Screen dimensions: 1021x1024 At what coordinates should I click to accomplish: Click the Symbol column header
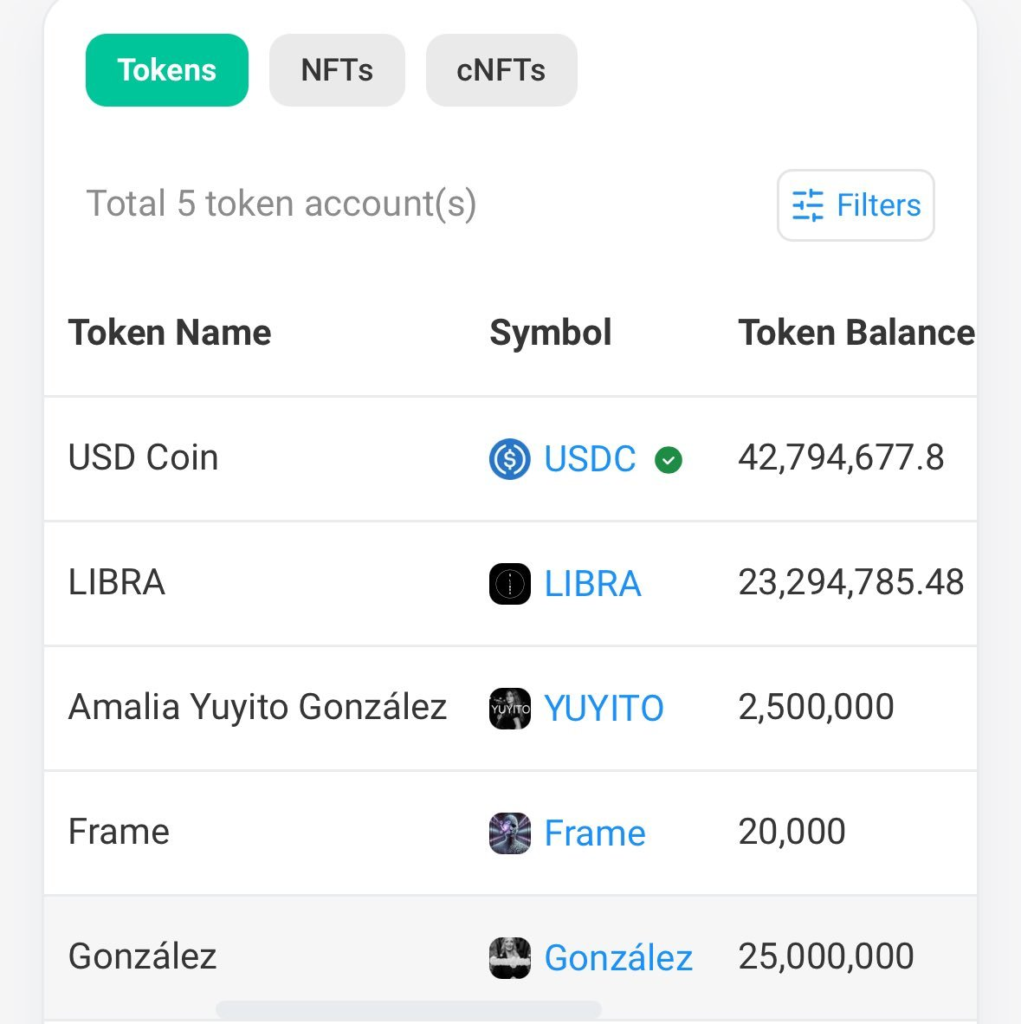point(550,333)
